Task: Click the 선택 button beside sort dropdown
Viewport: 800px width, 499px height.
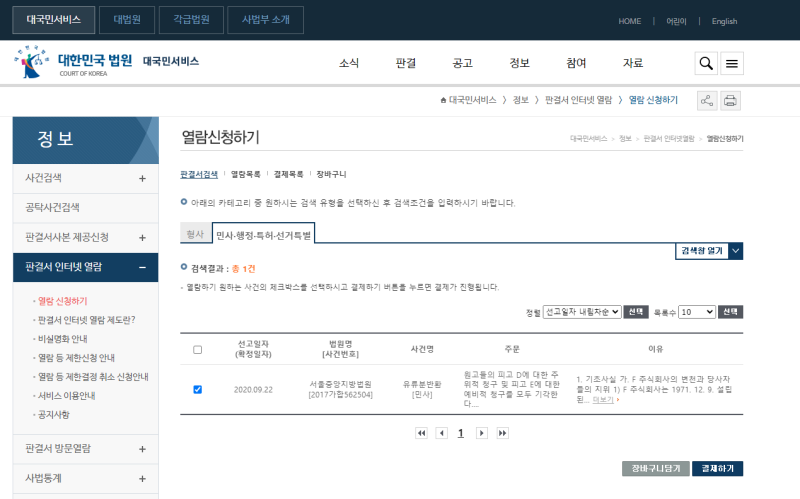Action: pos(636,312)
